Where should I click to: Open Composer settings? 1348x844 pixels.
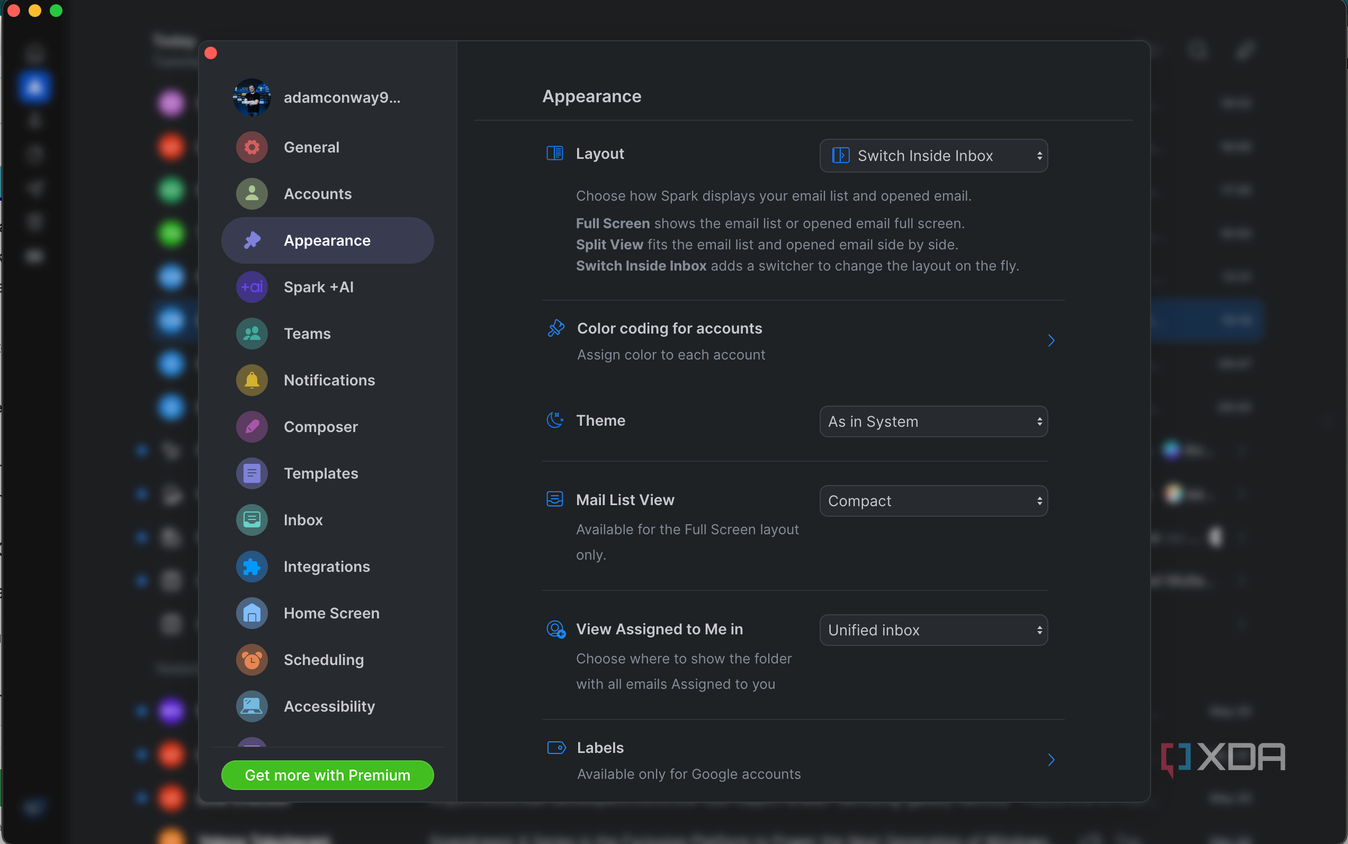pos(328,427)
